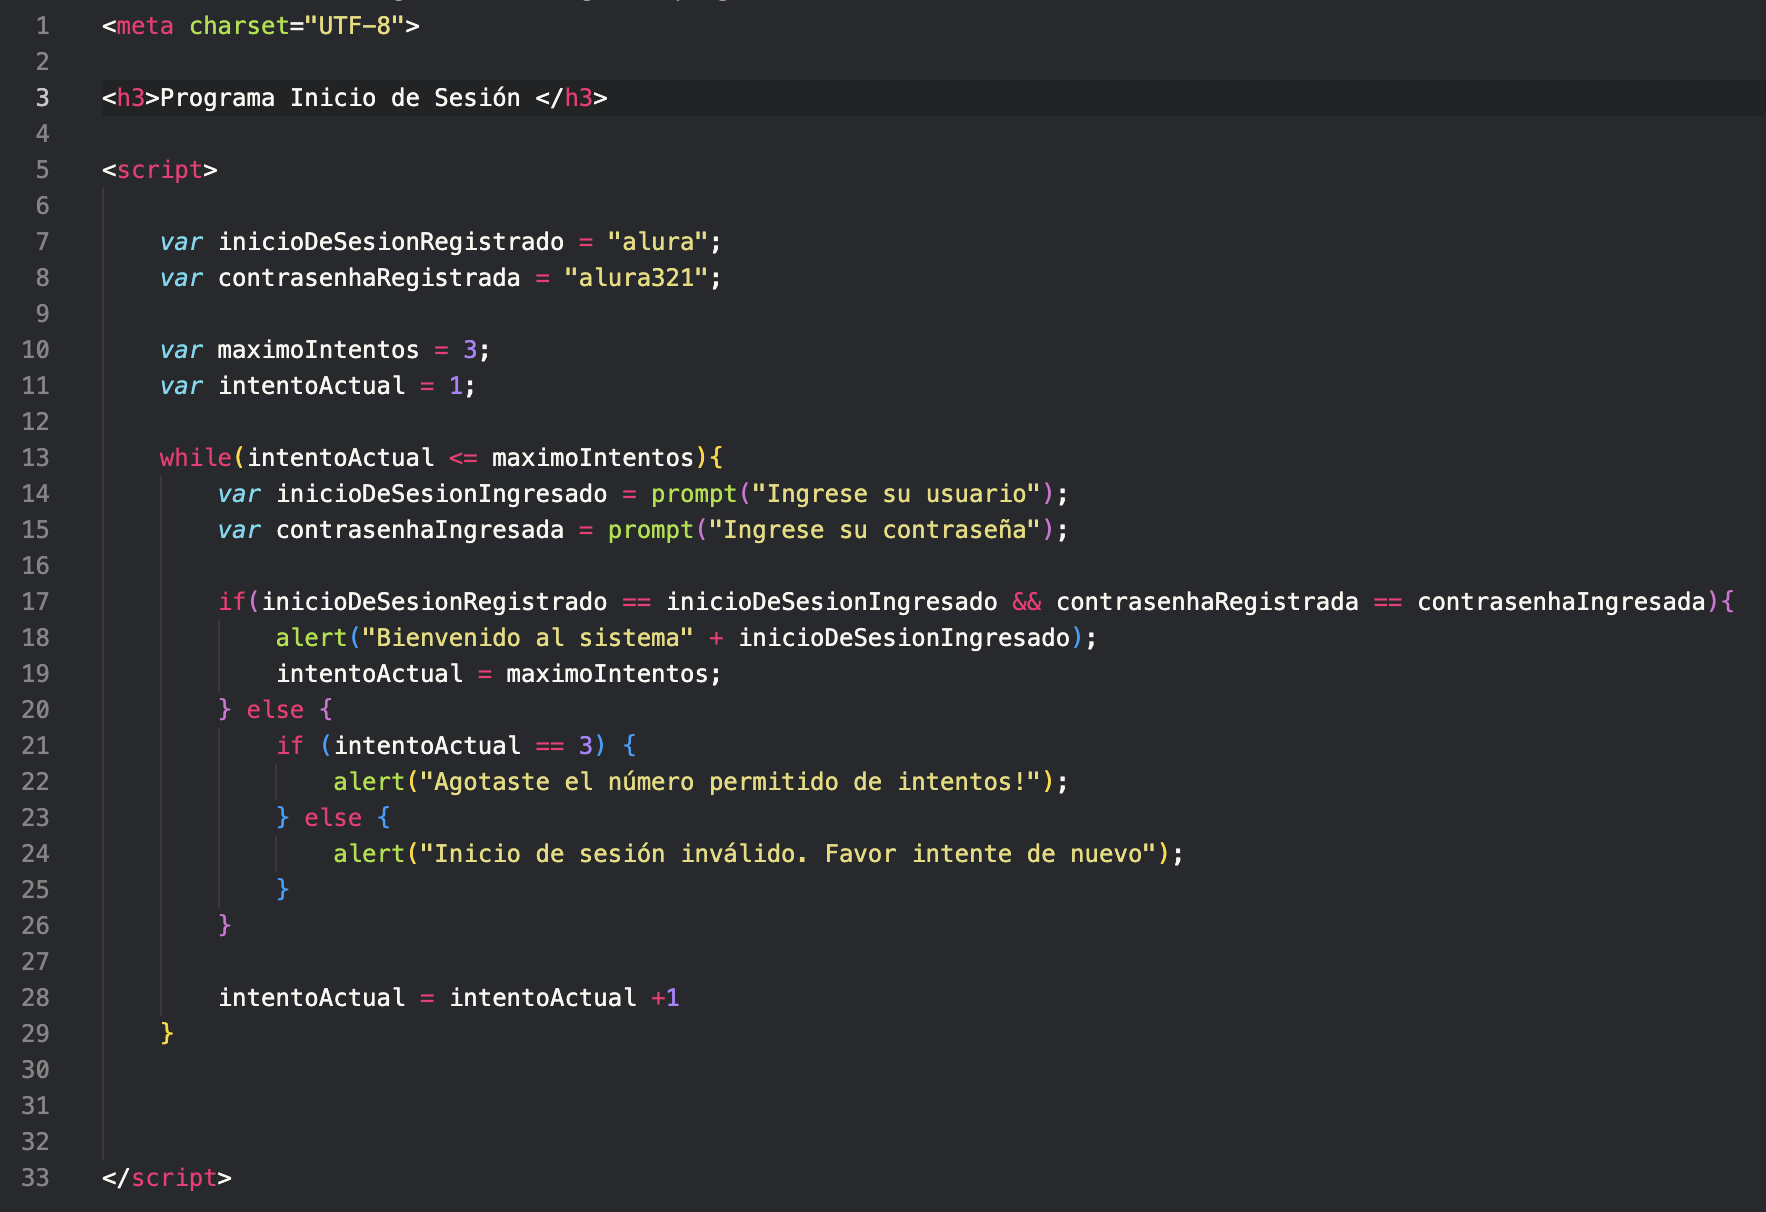Click the string "Bienvenido al sistema"

(x=528, y=638)
